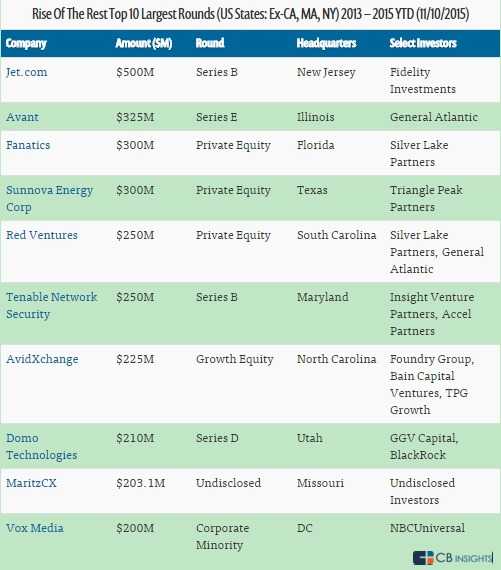Open the Vox Media link

point(35,528)
